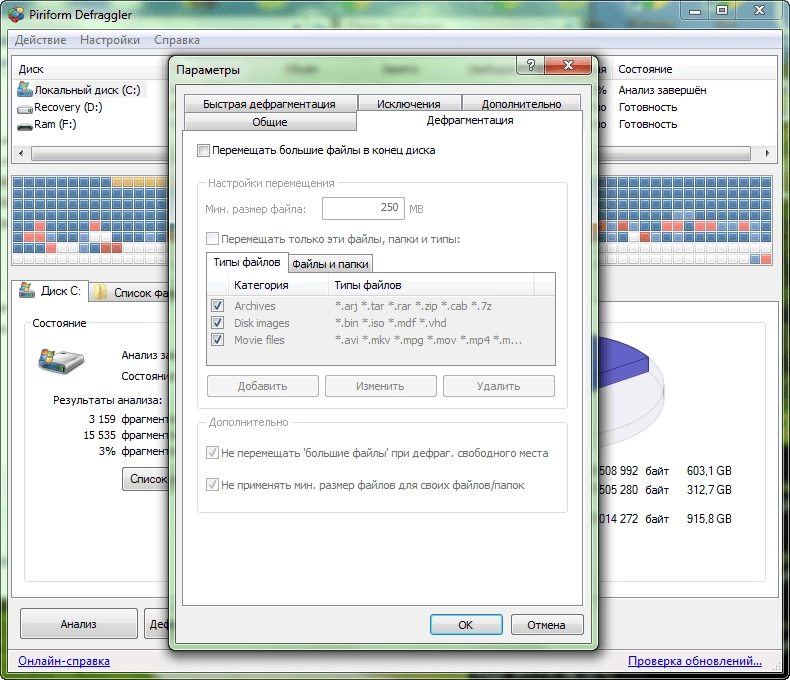The image size is (790, 680).
Task: Open the Дополнительно tab
Action: click(521, 103)
